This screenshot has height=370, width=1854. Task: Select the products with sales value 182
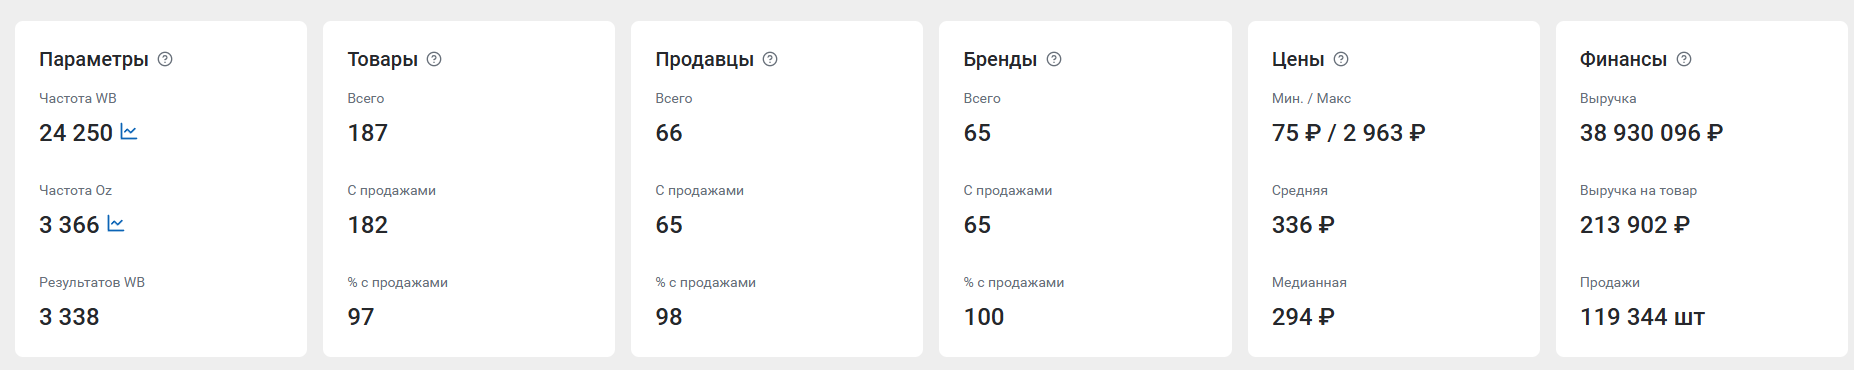367,225
